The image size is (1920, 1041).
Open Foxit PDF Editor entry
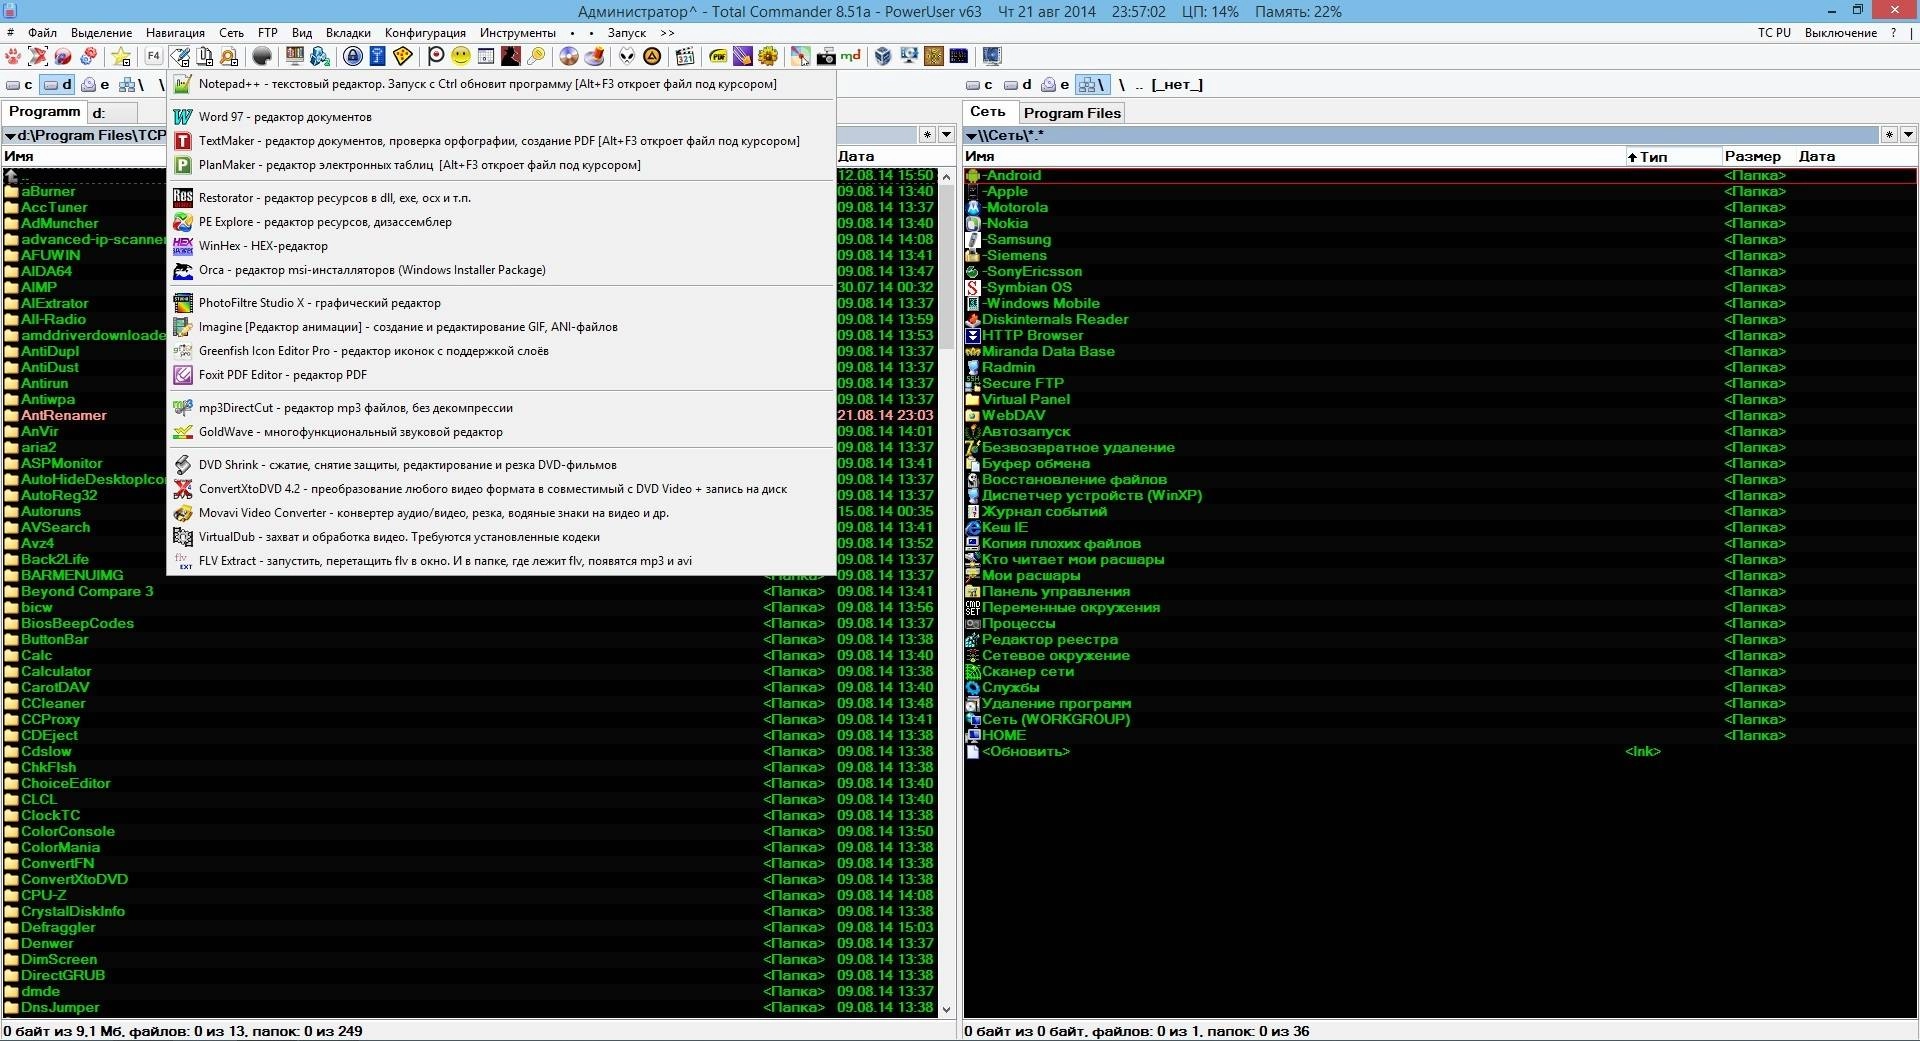[x=501, y=375]
